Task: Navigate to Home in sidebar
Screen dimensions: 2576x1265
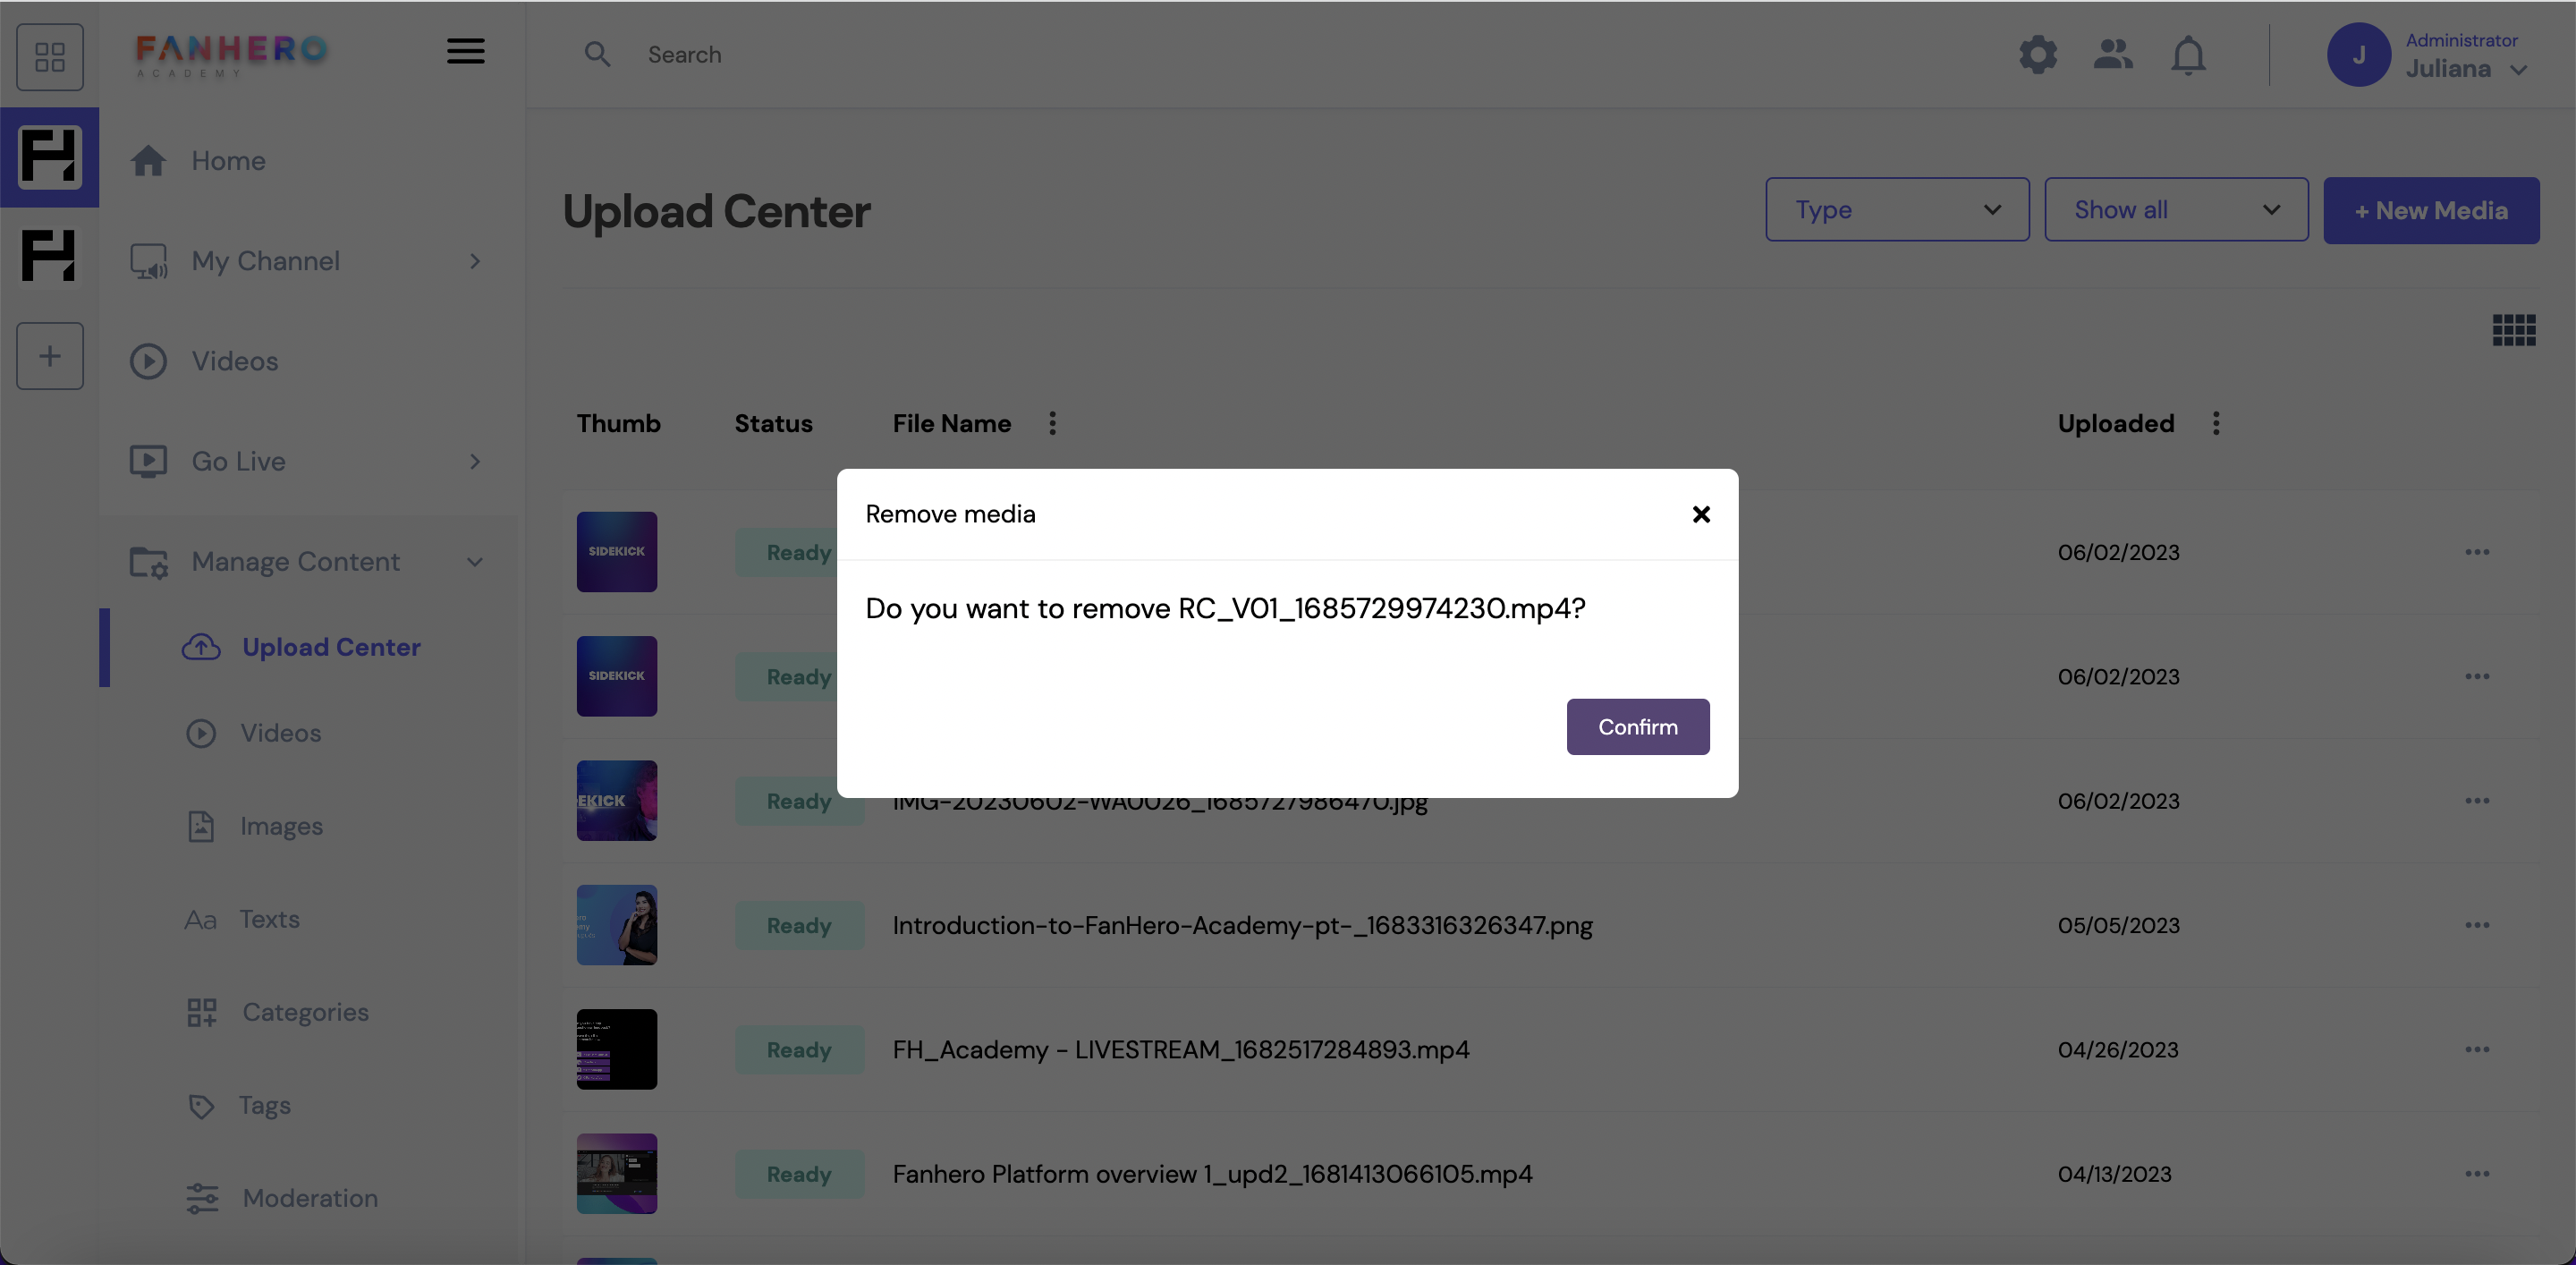Action: (x=228, y=160)
